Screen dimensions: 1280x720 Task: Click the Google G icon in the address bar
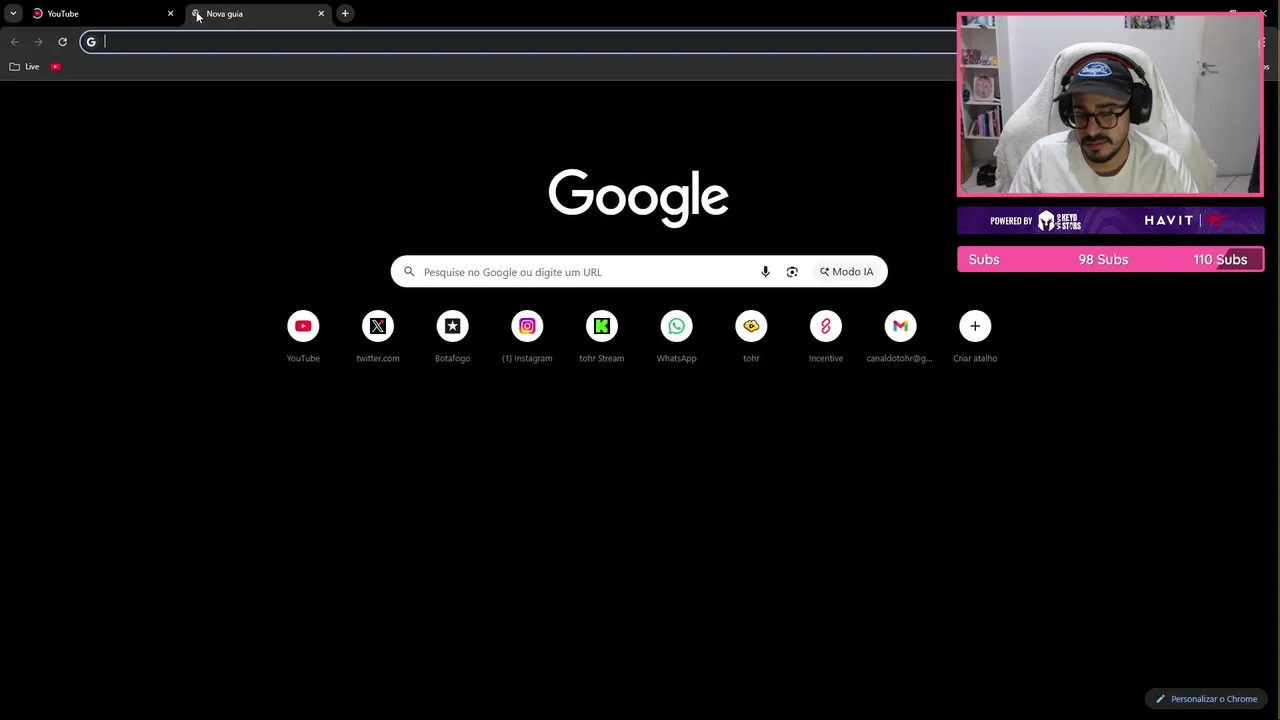pyautogui.click(x=91, y=42)
